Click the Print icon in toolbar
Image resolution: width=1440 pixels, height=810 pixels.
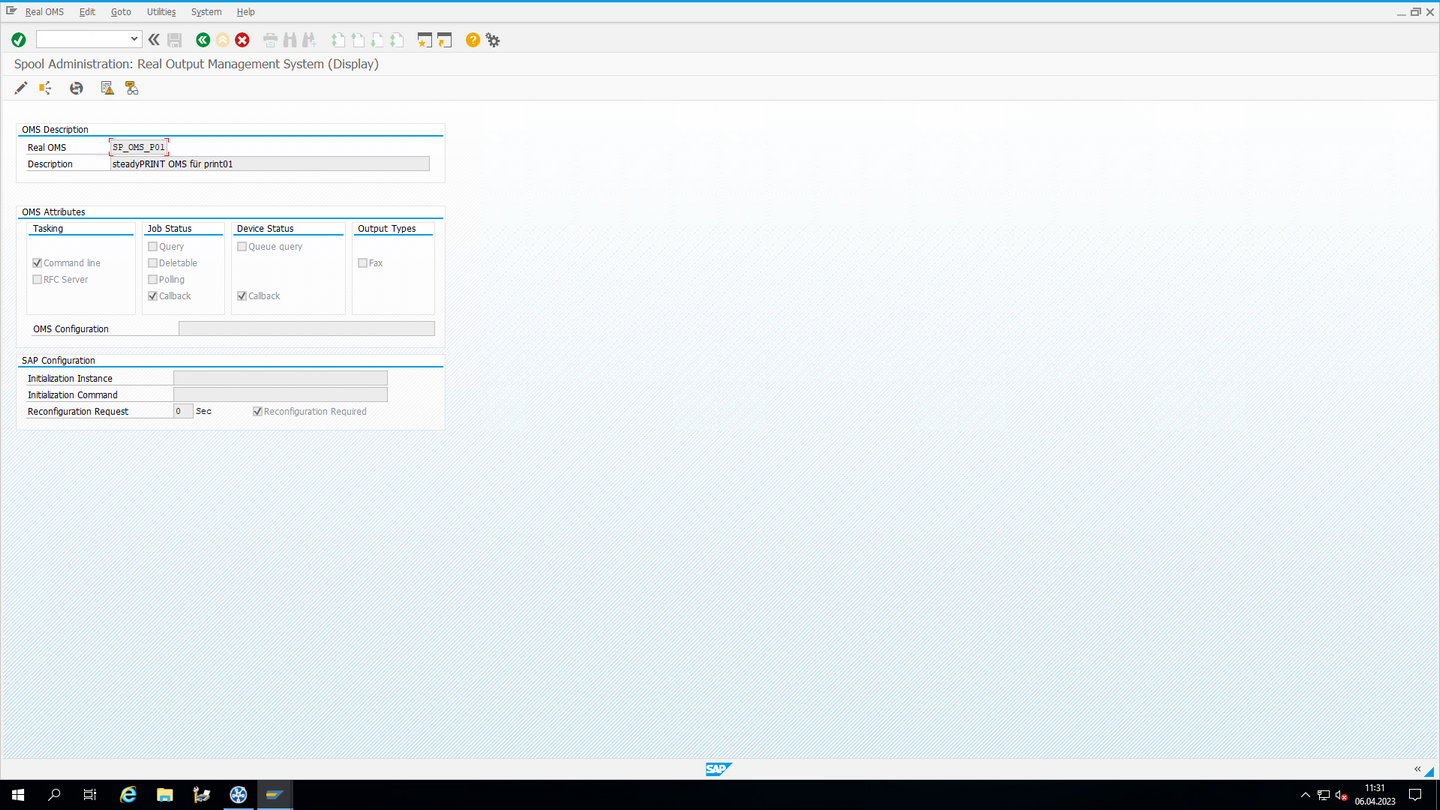270,40
